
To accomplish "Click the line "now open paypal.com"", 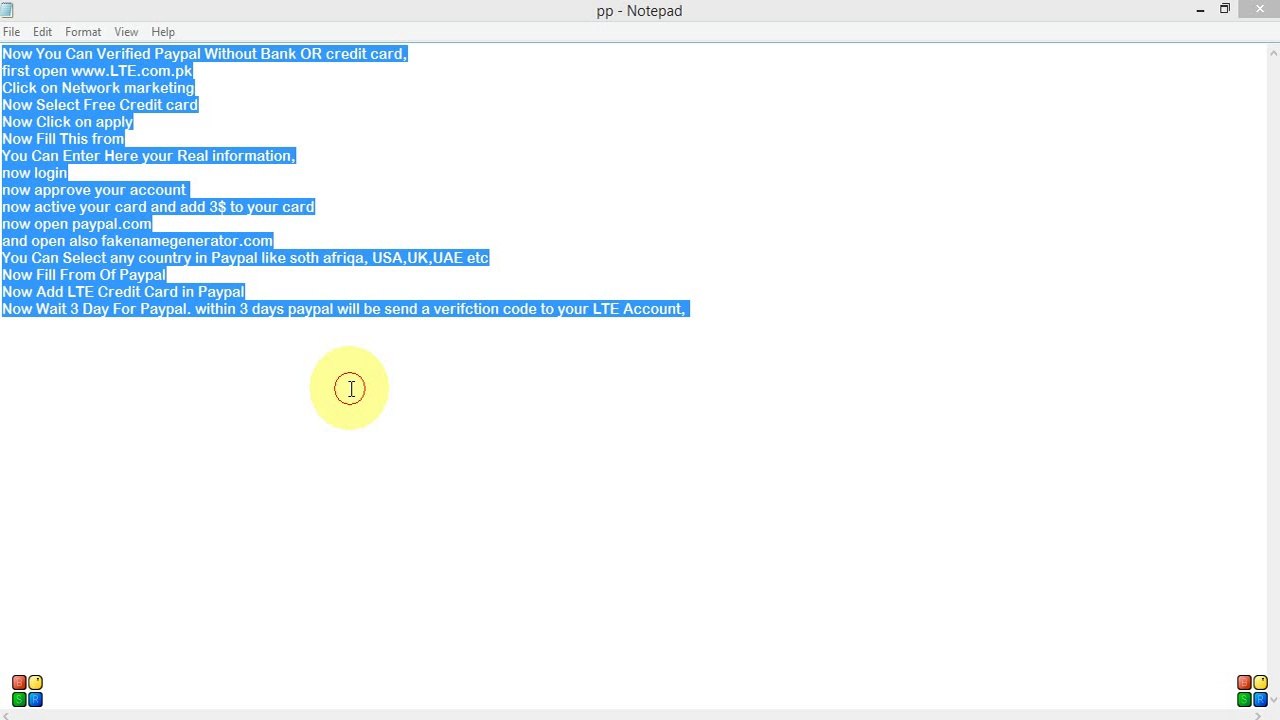I will pos(77,224).
